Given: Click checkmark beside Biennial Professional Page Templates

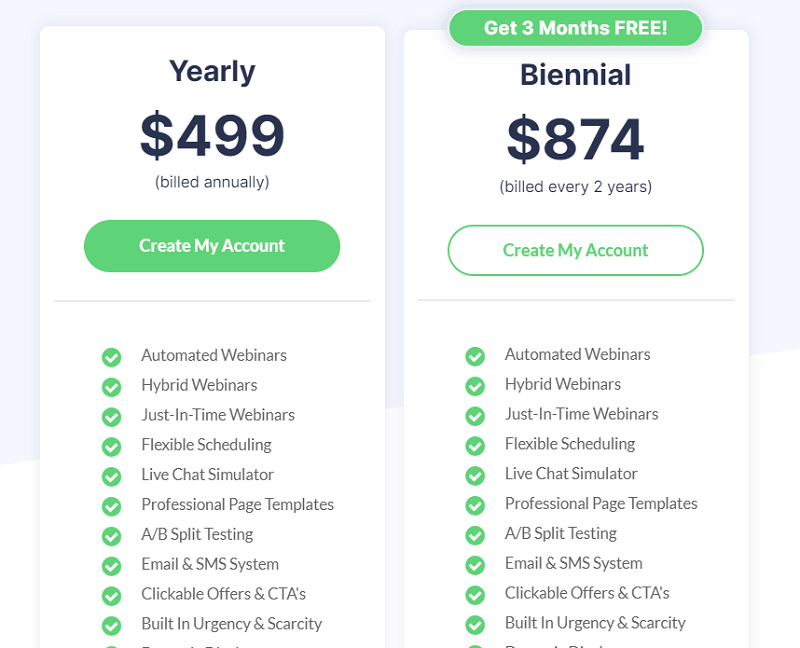Looking at the screenshot, I should (475, 506).
